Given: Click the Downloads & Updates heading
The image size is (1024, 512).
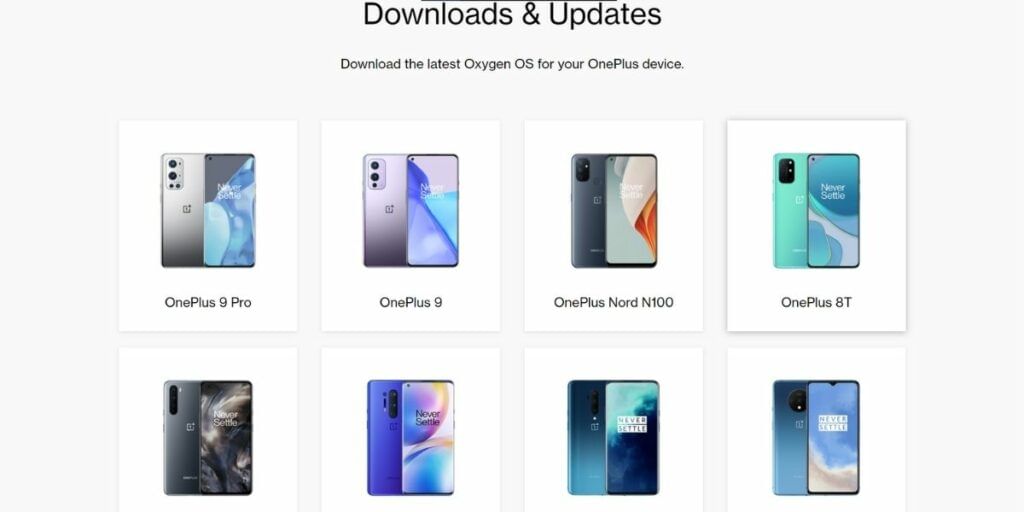Looking at the screenshot, I should point(512,14).
